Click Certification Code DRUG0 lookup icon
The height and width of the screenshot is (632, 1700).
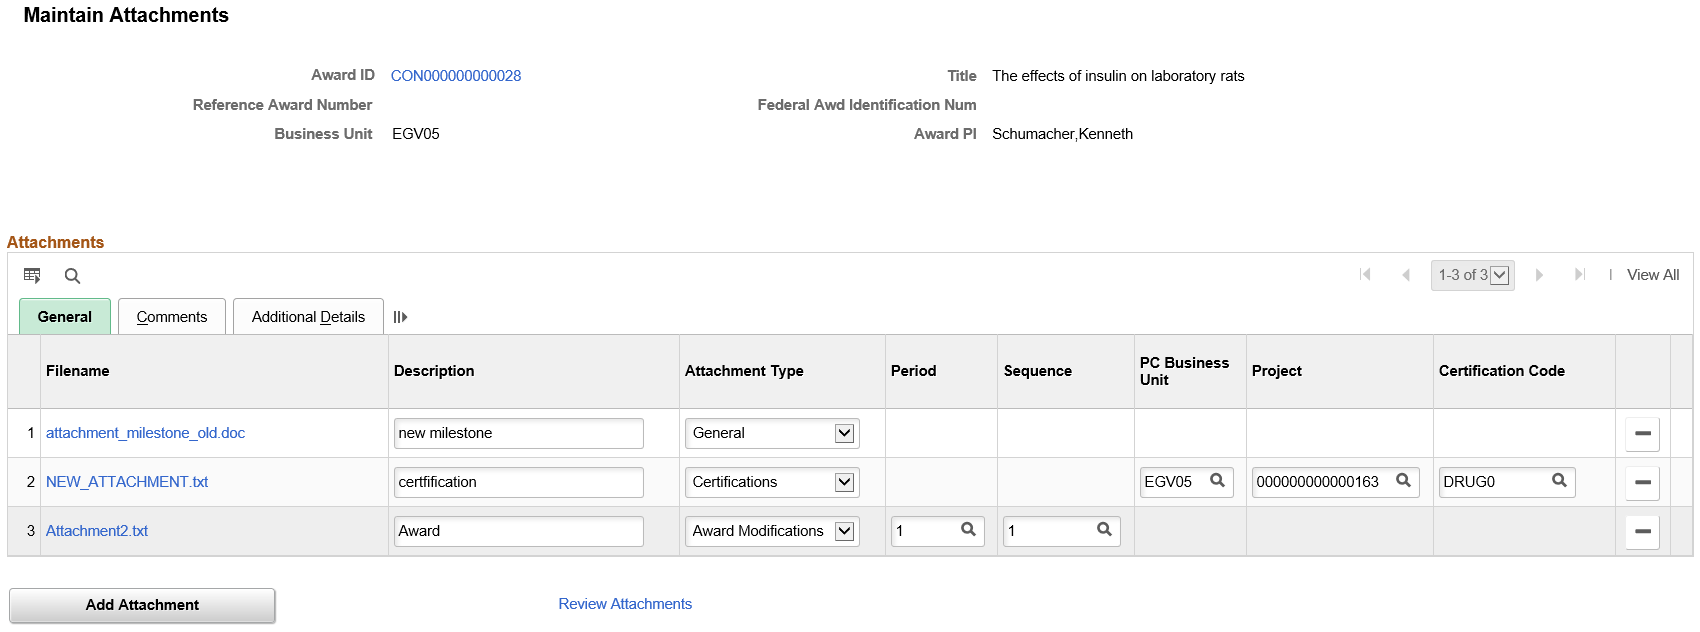click(1559, 481)
